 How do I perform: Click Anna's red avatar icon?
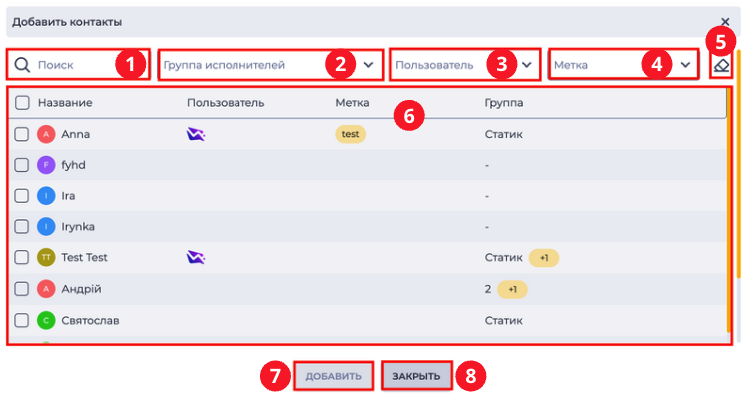(46, 134)
